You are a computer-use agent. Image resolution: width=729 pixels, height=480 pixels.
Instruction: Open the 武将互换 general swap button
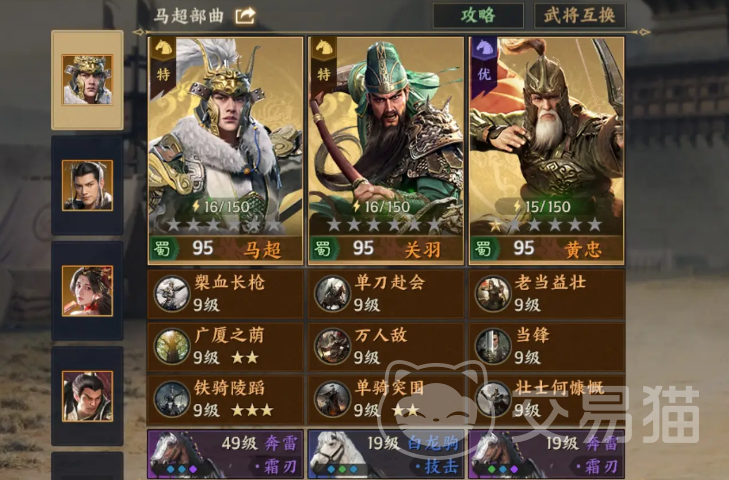[580, 16]
